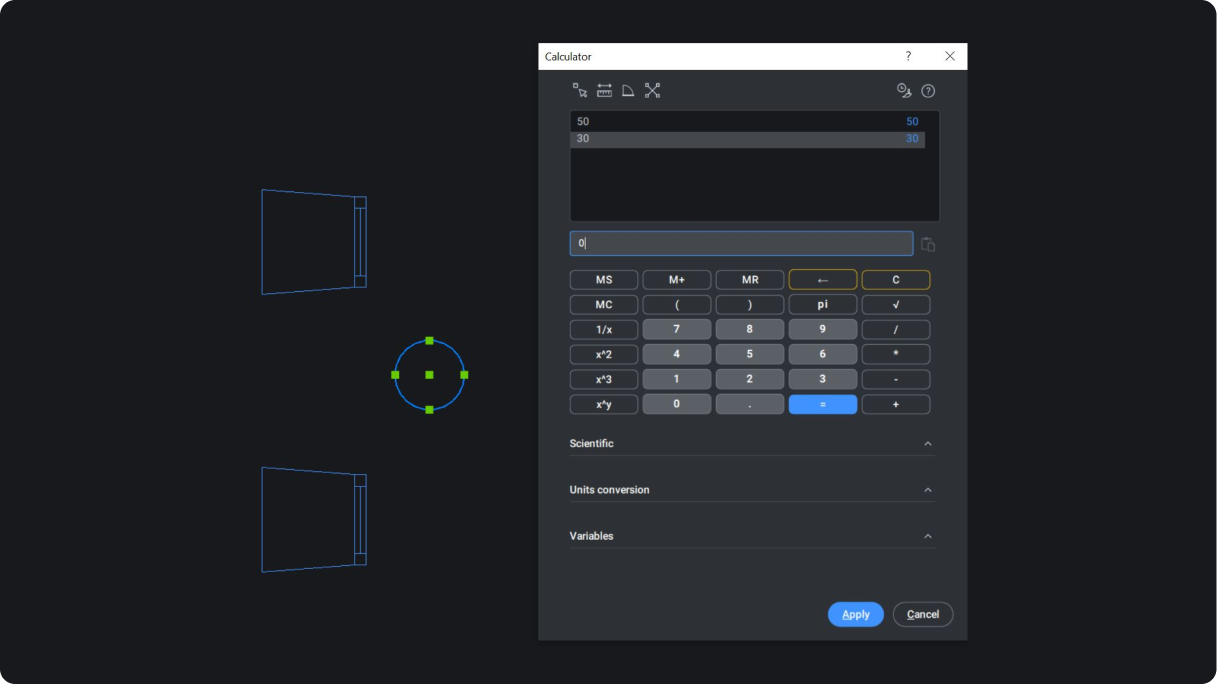This screenshot has height=684, width=1217.
Task: Click the Get Coordinates pick-point icon
Action: coord(580,91)
